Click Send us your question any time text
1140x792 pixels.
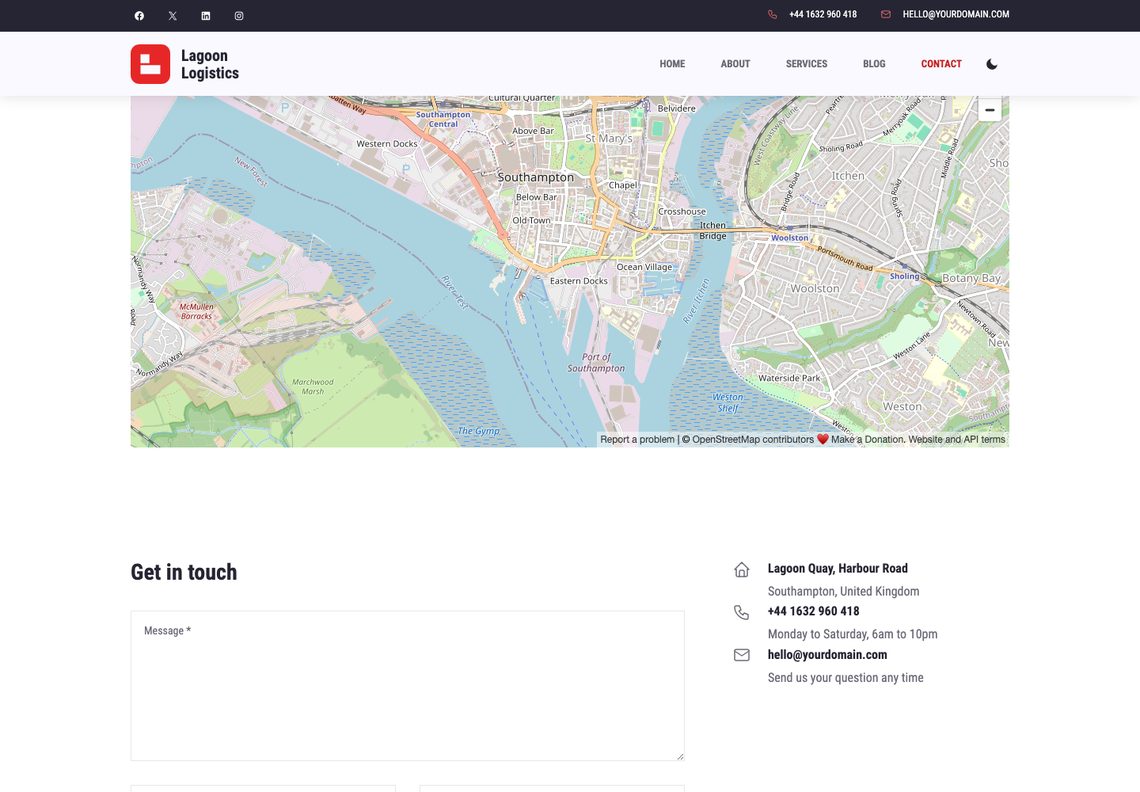click(846, 678)
